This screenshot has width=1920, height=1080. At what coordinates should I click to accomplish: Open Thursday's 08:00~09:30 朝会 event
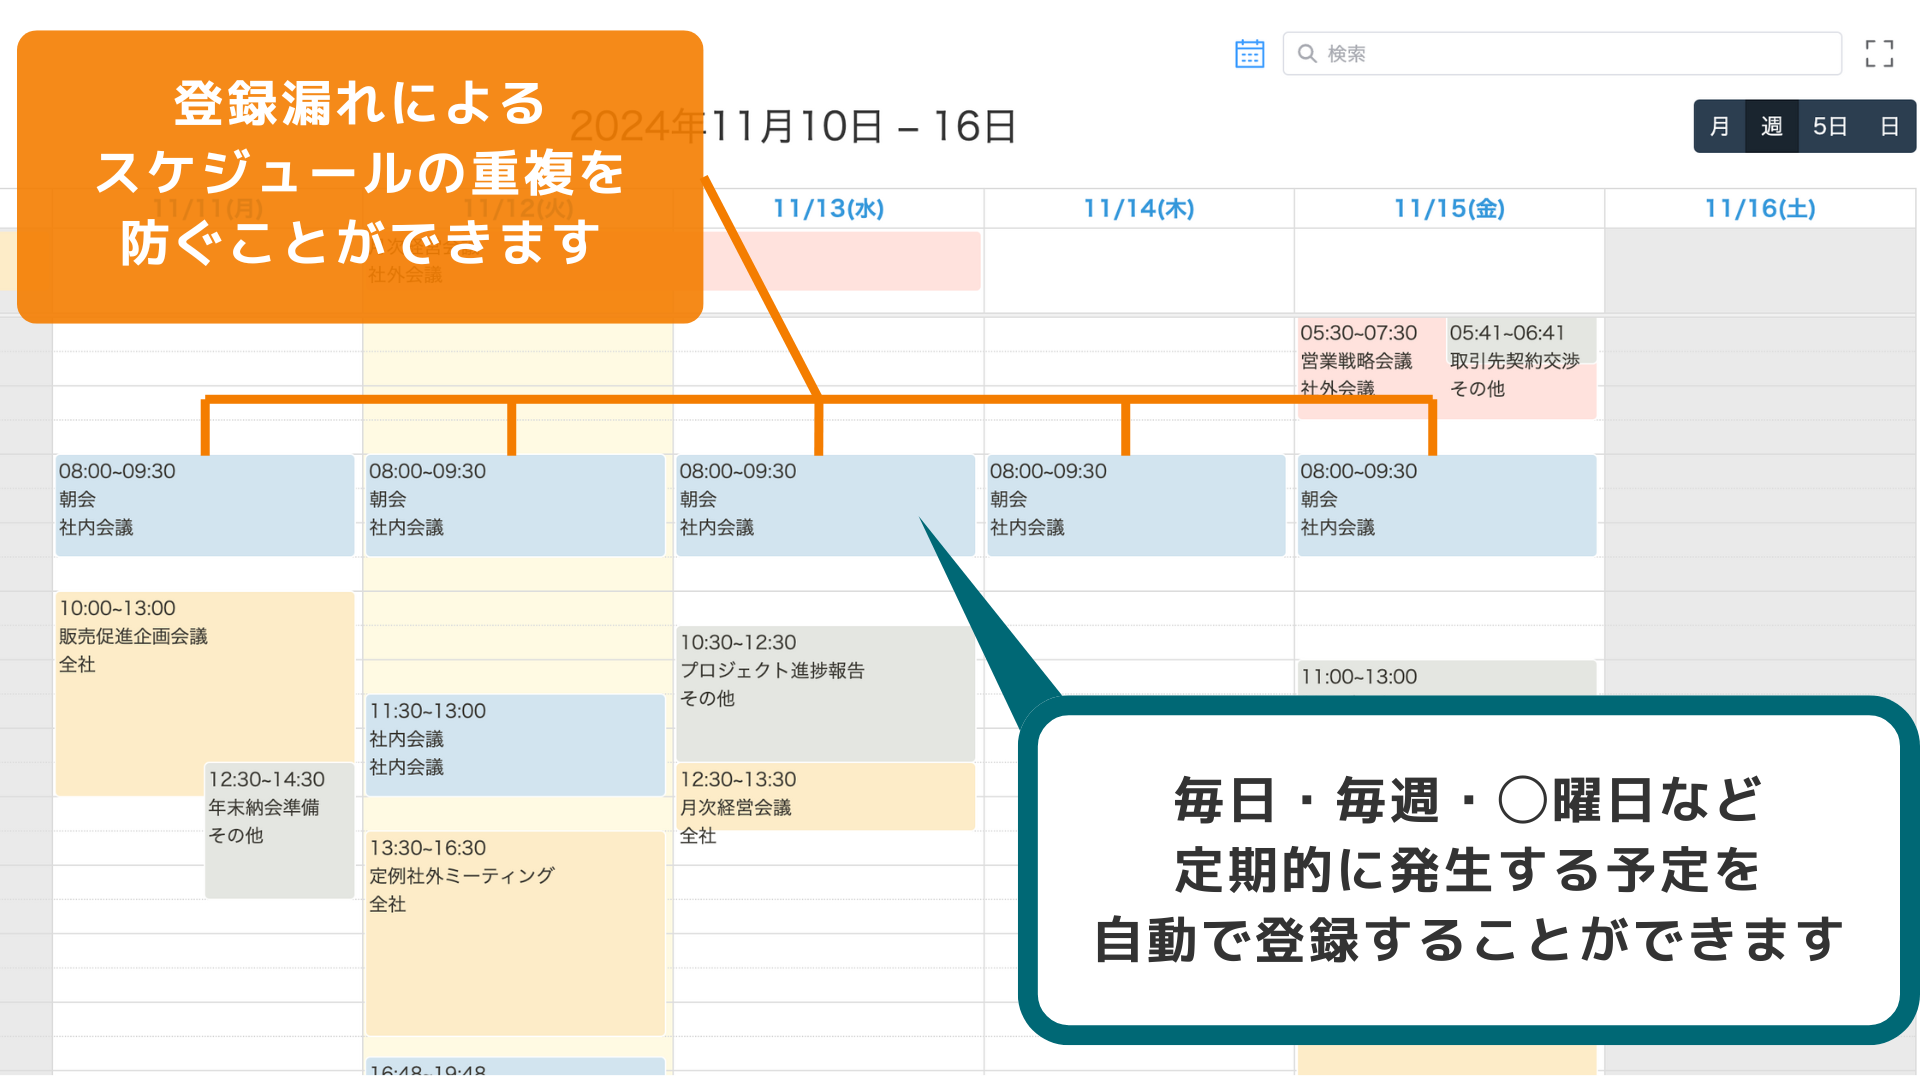pyautogui.click(x=1136, y=505)
